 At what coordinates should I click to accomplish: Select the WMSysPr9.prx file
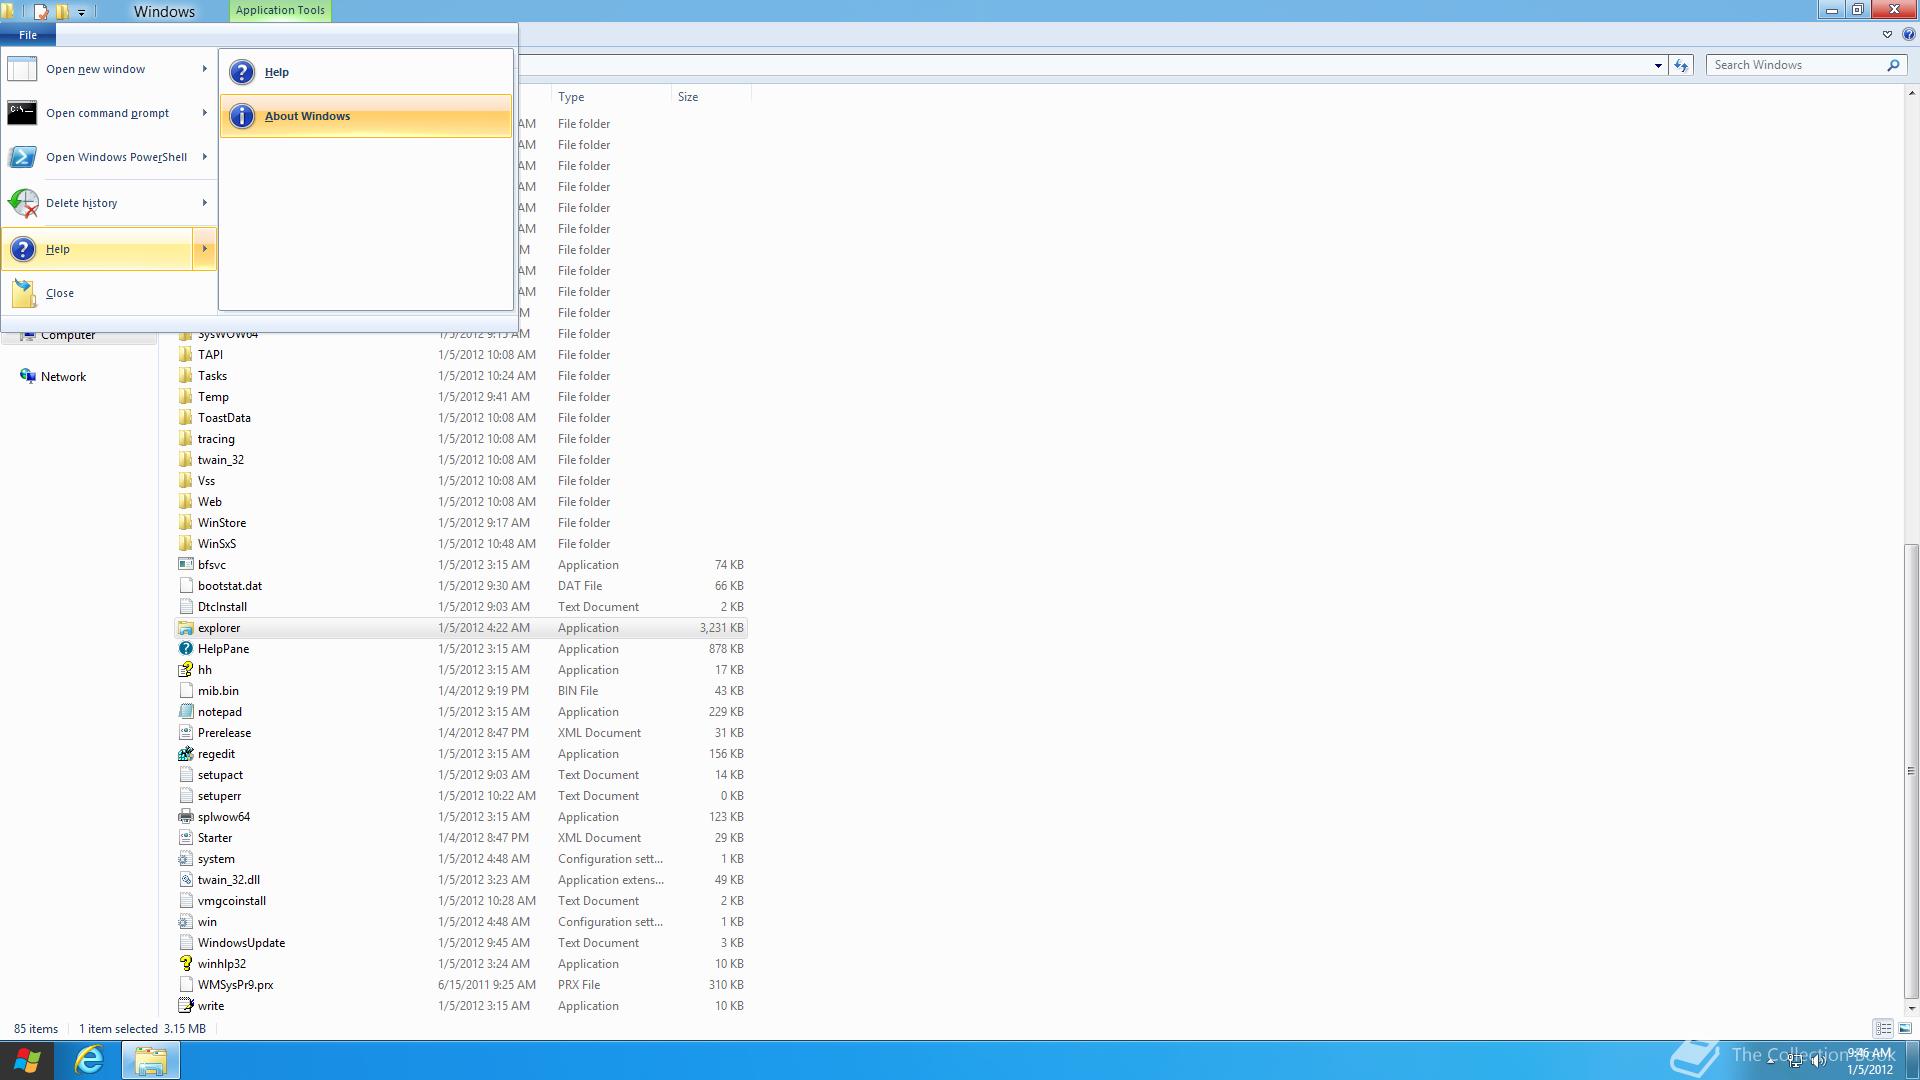point(460,985)
